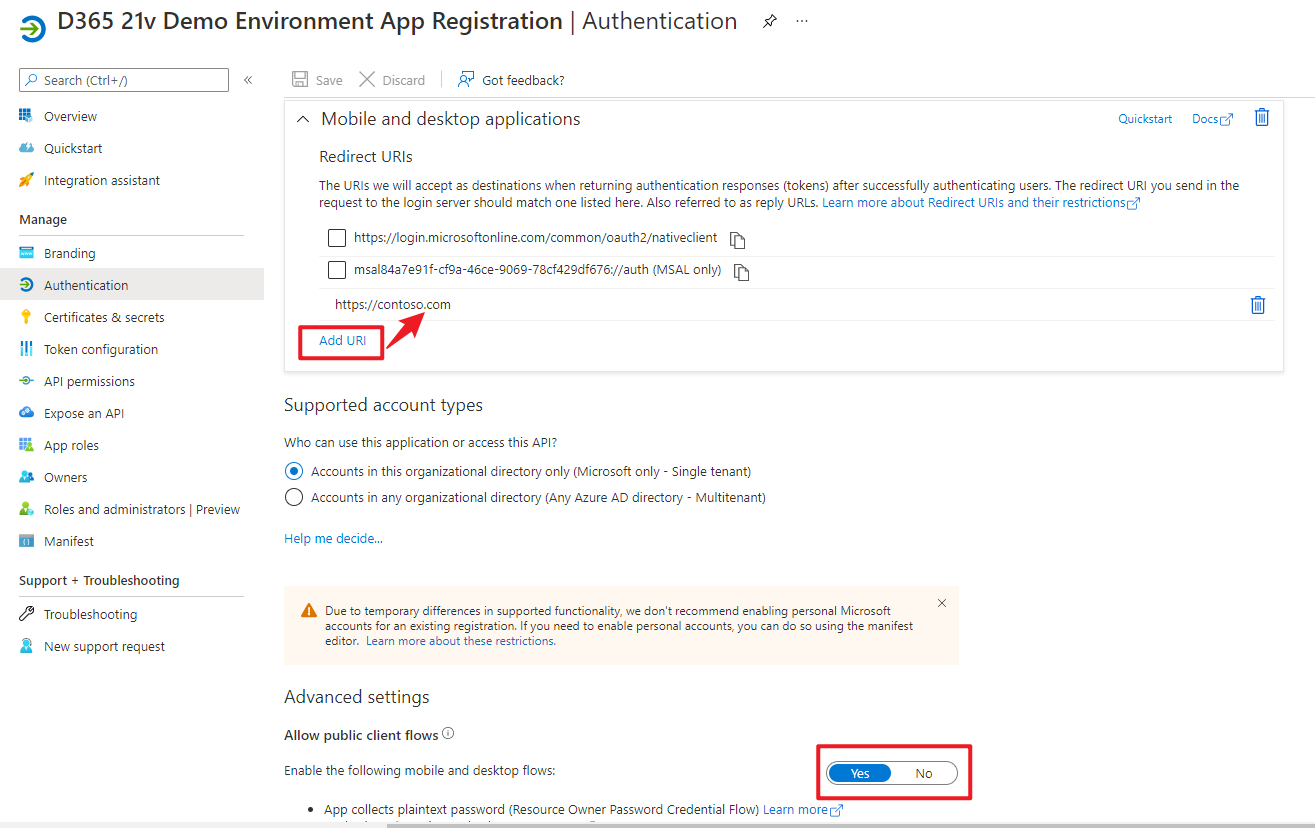Click the public client flows info icon
1315x828 pixels.
[448, 734]
